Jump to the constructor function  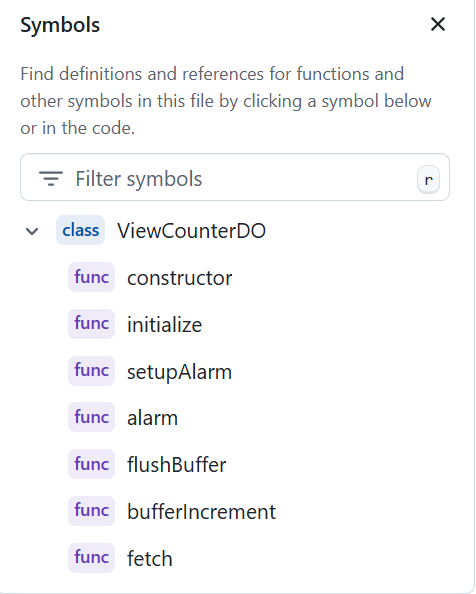(x=179, y=278)
